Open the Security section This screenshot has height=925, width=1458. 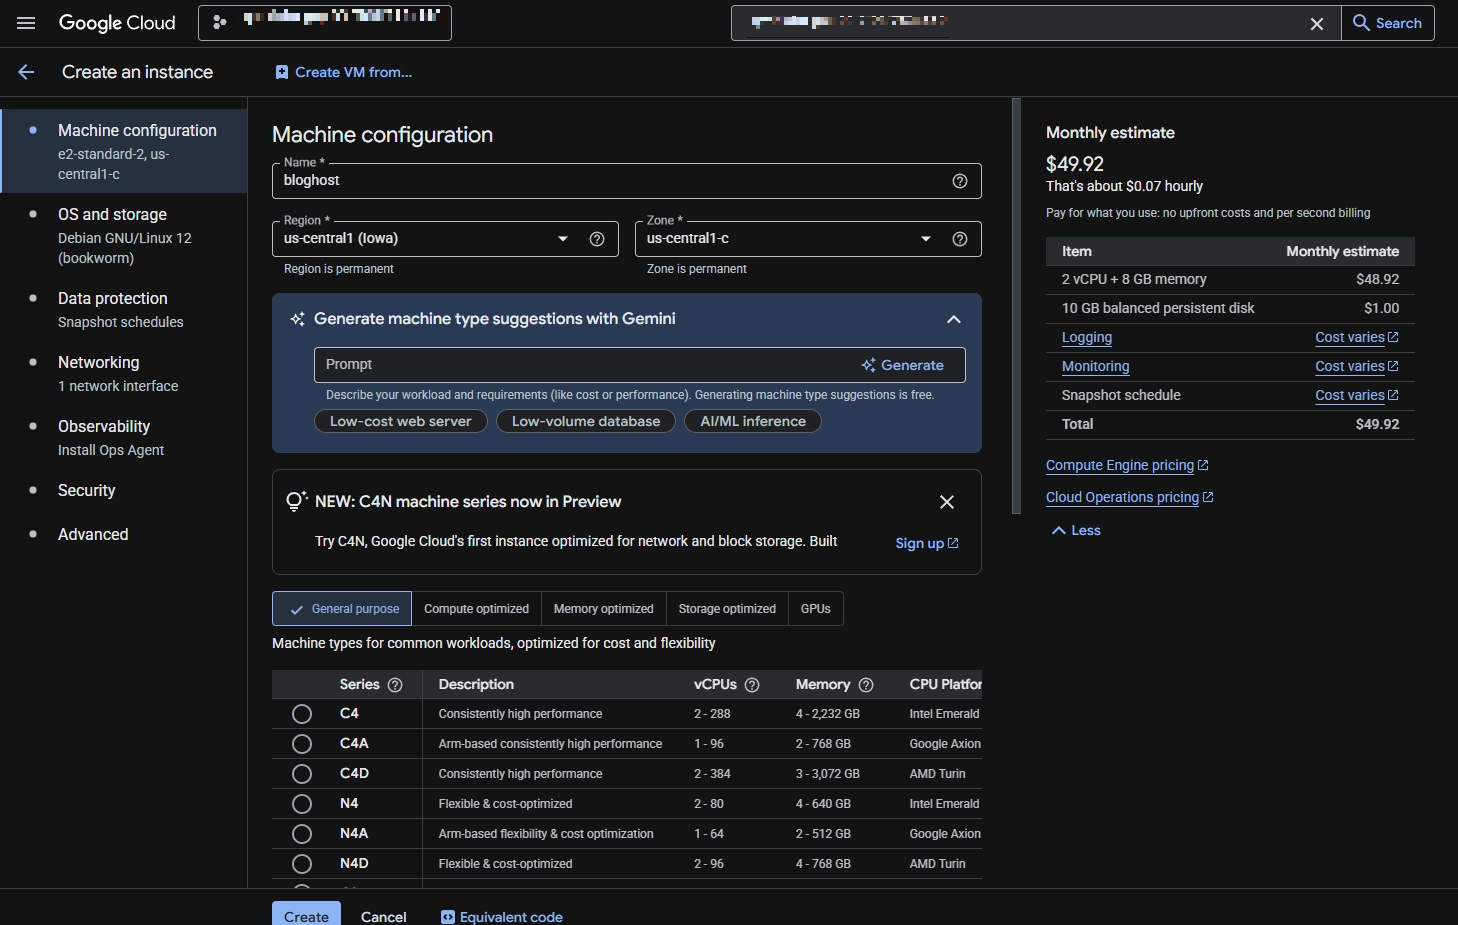point(124,491)
